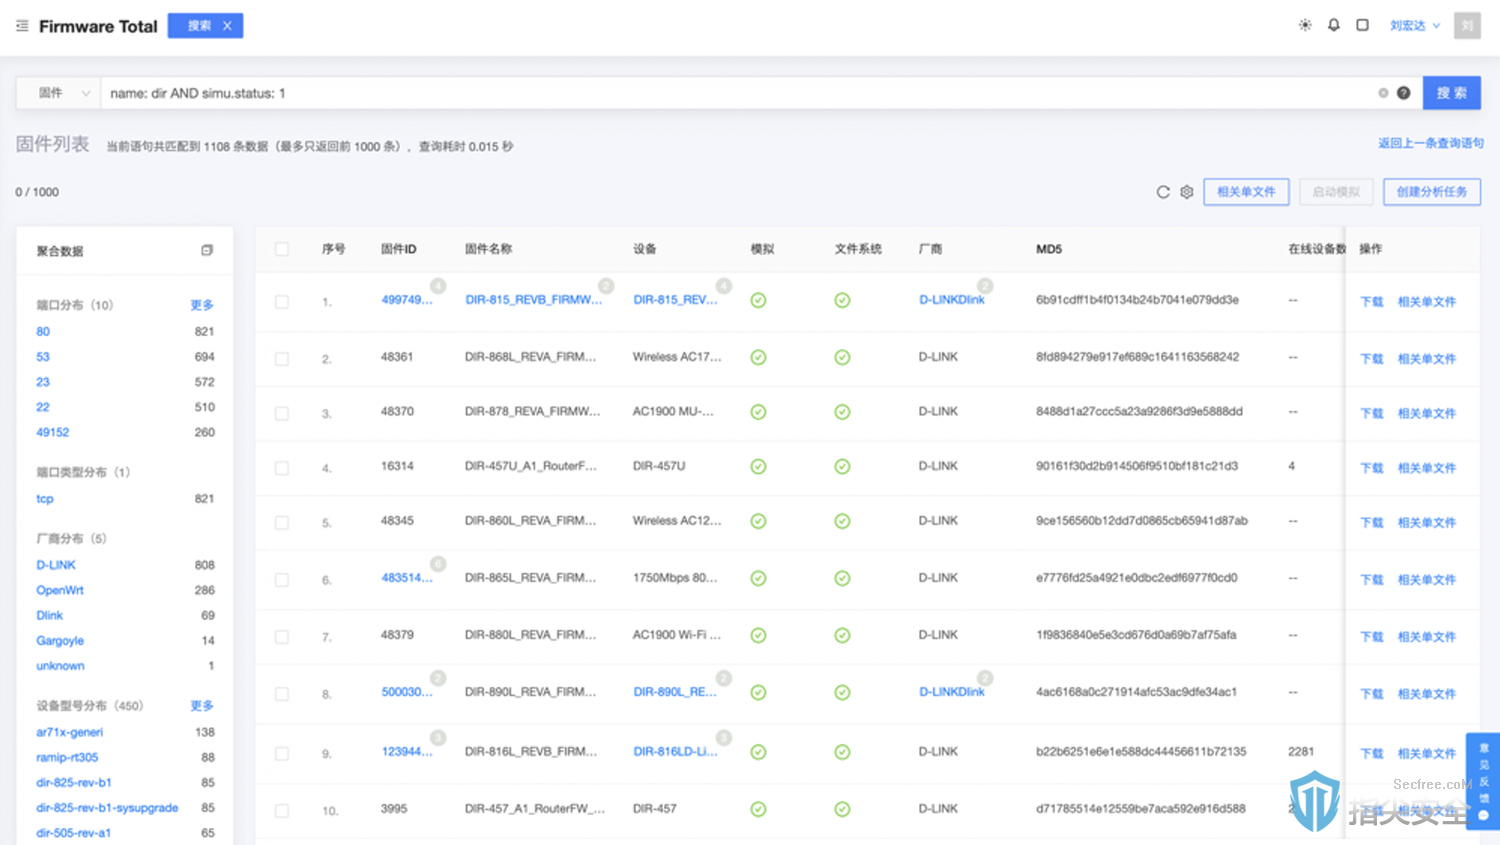The height and width of the screenshot is (845, 1500).
Task: Open the 固件 search type dropdown
Action: [58, 93]
